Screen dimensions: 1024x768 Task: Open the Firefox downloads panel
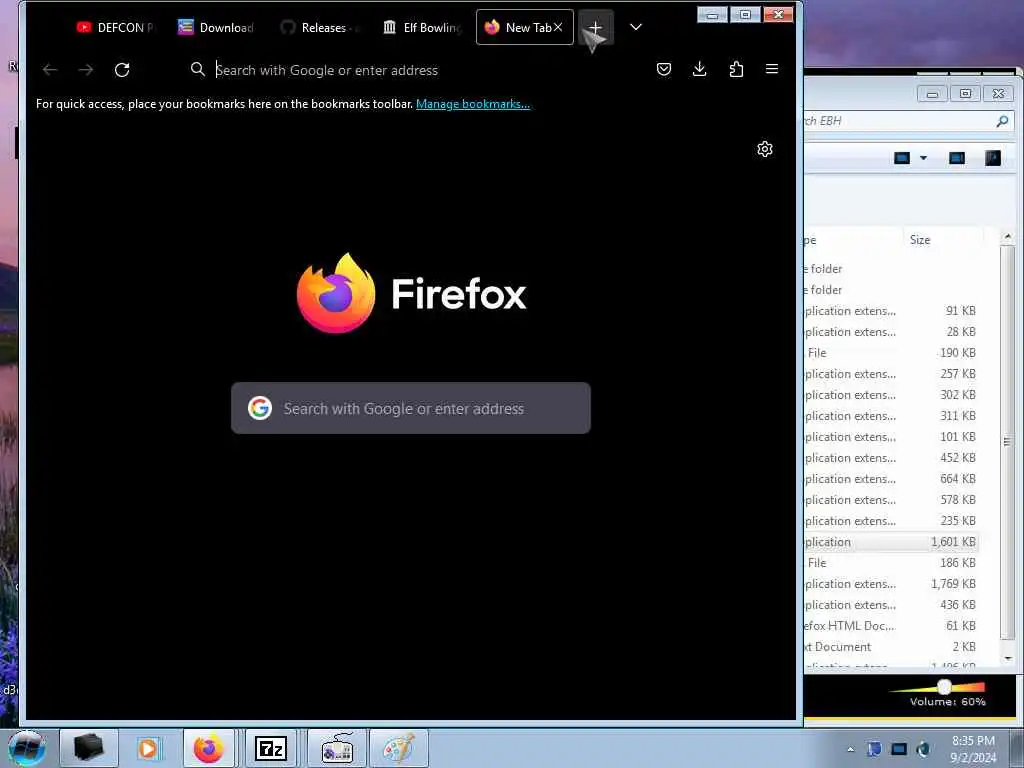(x=699, y=69)
